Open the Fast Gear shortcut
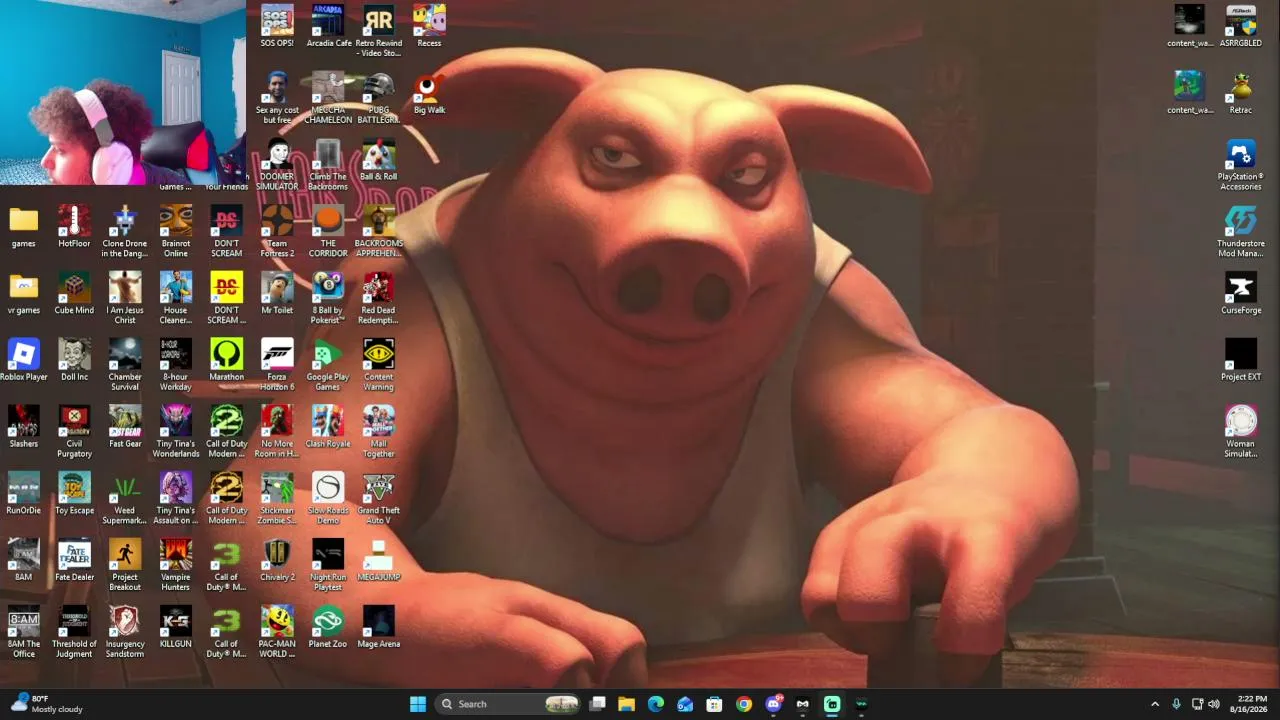 (x=124, y=428)
